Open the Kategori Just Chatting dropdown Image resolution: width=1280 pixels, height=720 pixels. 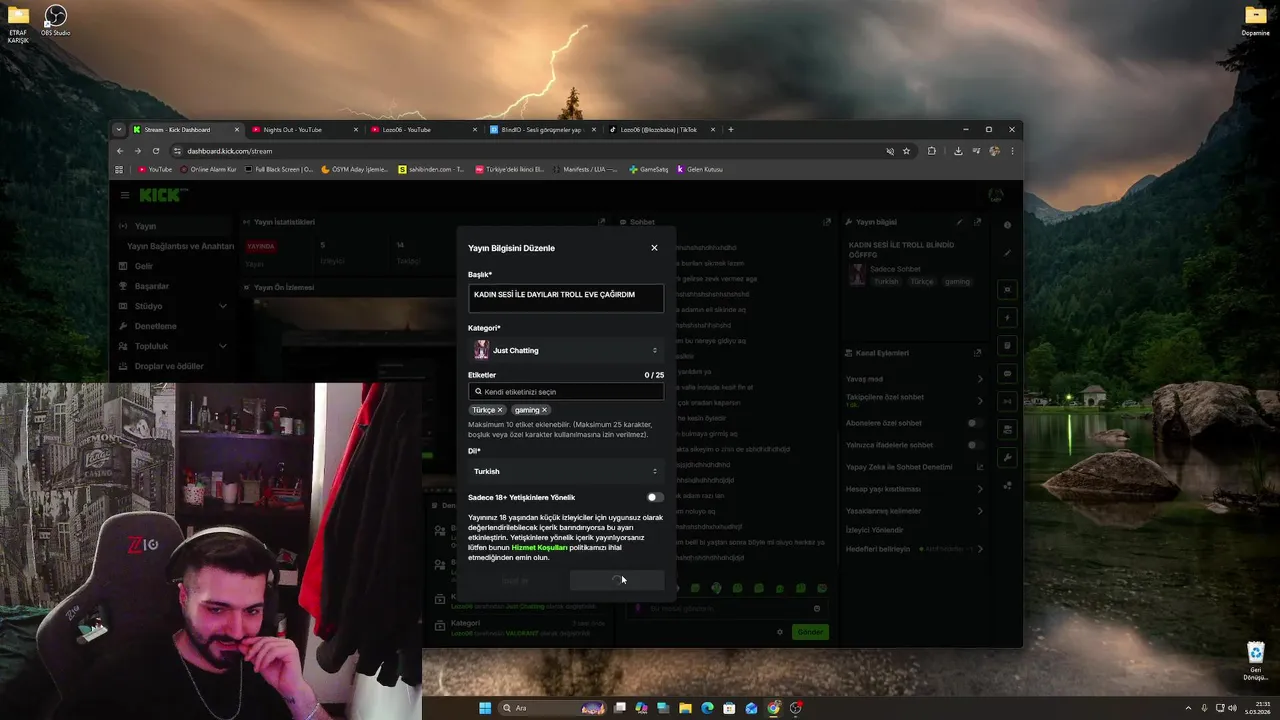[x=565, y=350]
